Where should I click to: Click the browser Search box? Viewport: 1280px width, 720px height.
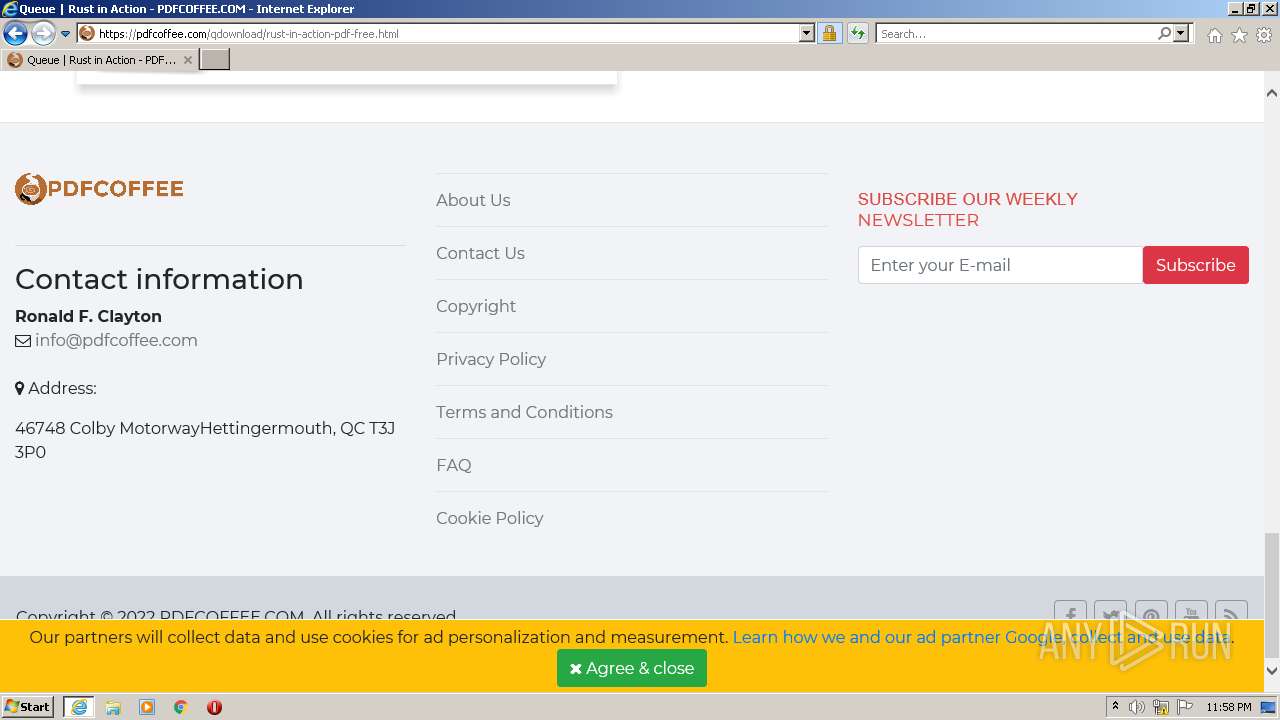coord(1017,33)
